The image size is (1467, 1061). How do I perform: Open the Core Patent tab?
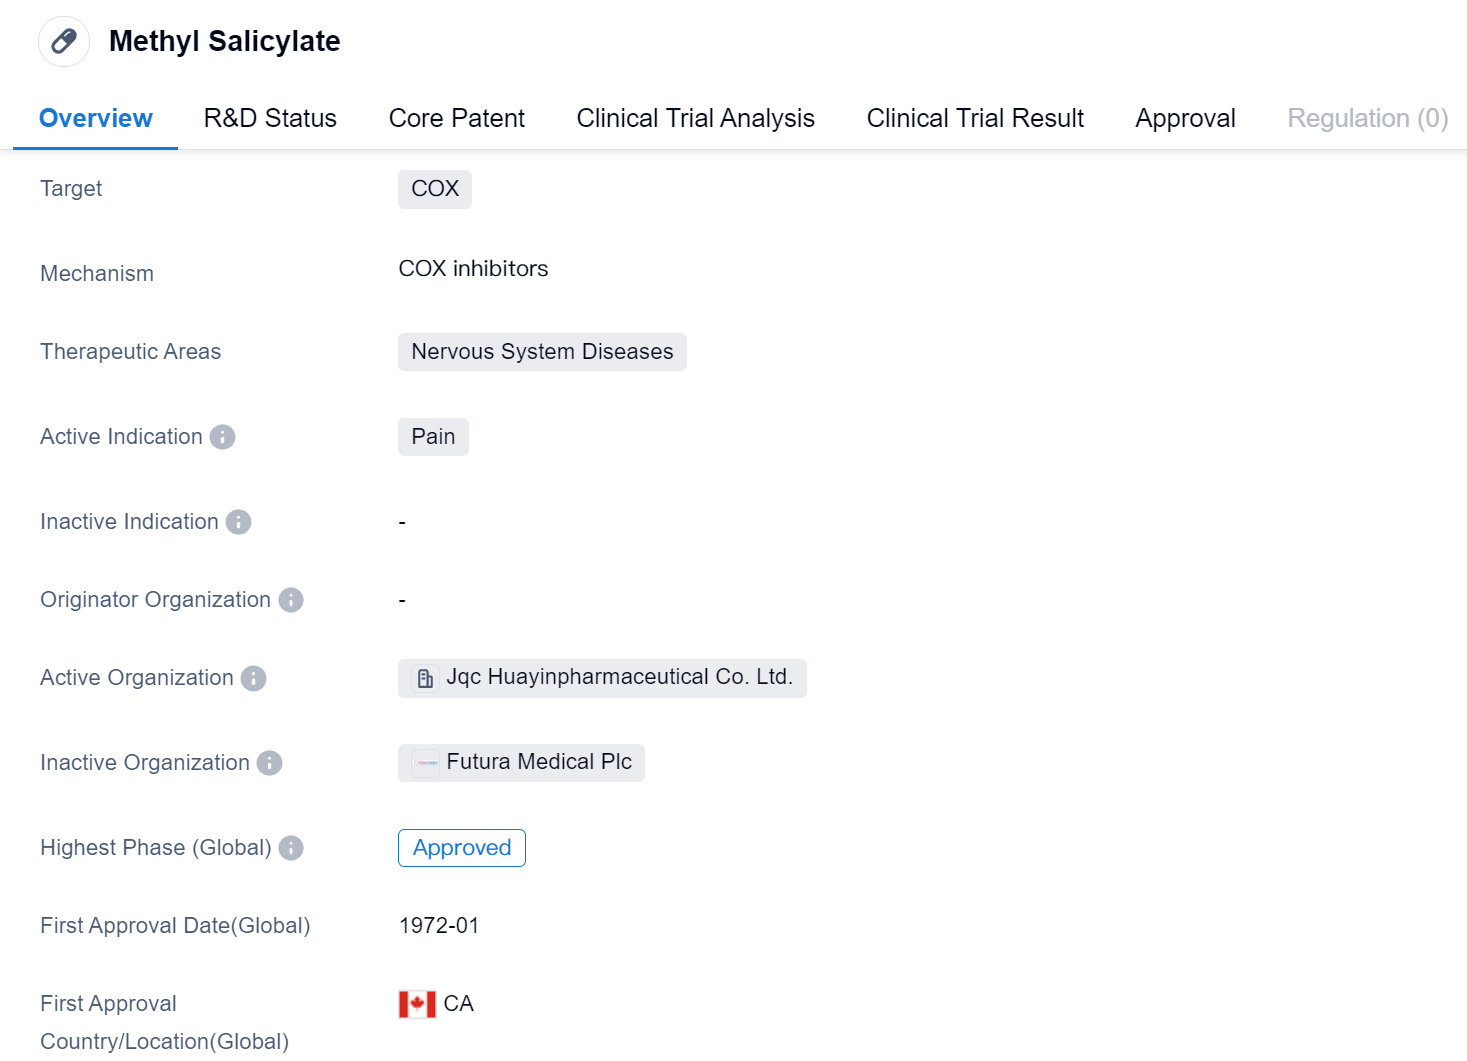(456, 118)
